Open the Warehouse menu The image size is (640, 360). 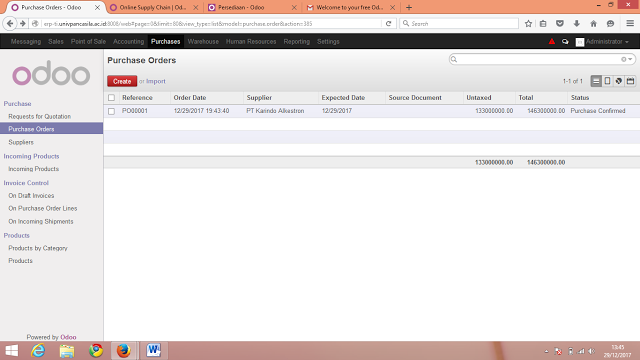click(203, 42)
